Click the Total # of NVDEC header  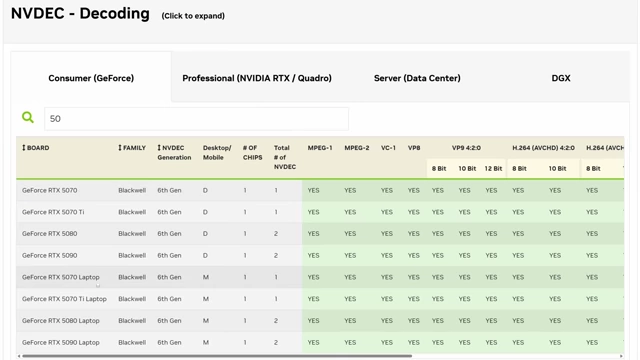(x=284, y=157)
